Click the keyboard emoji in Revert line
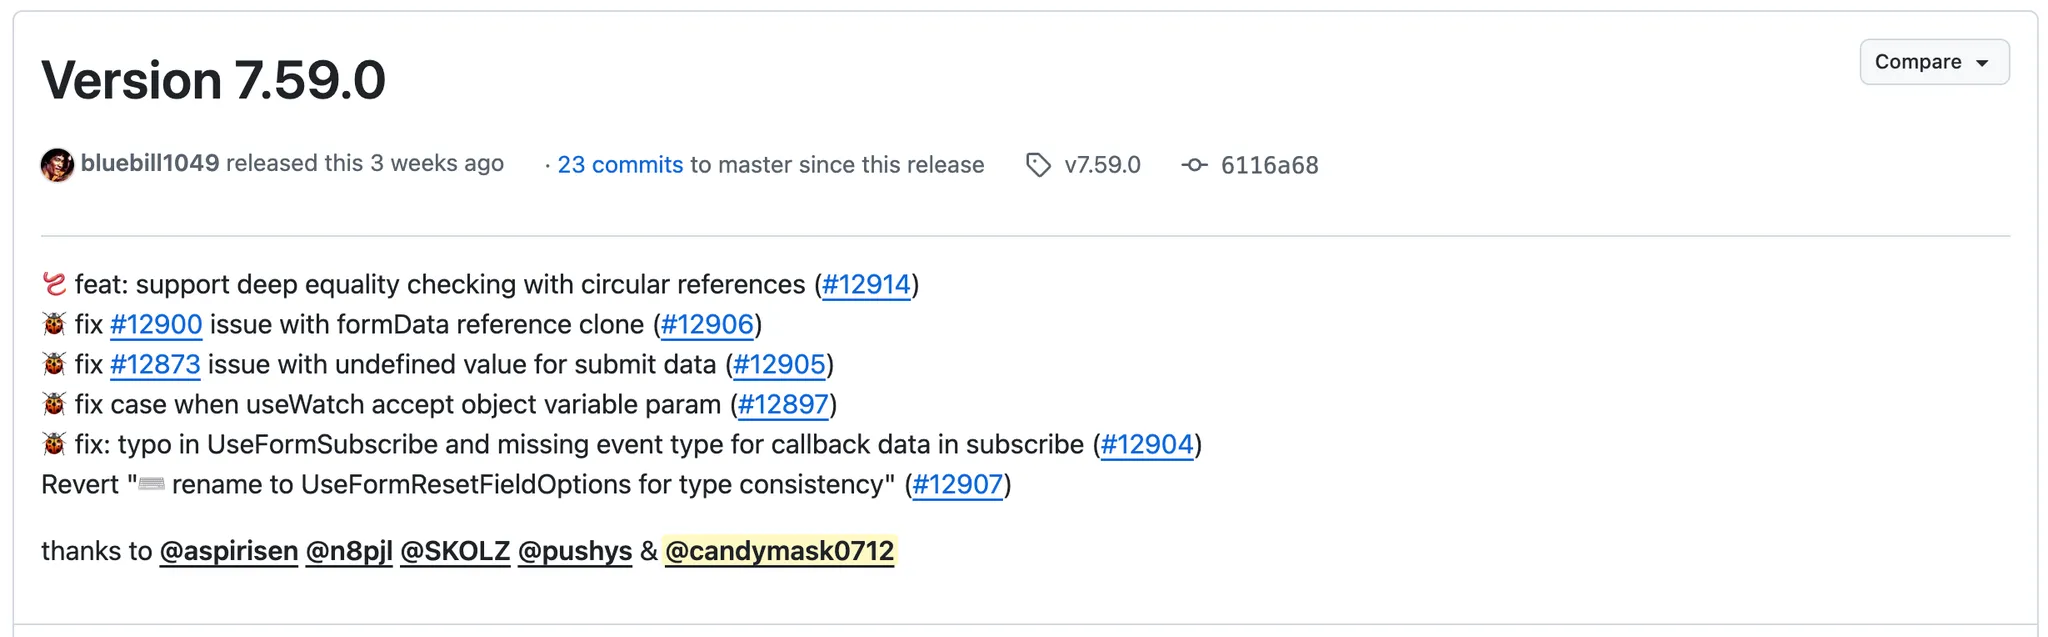 tap(151, 484)
